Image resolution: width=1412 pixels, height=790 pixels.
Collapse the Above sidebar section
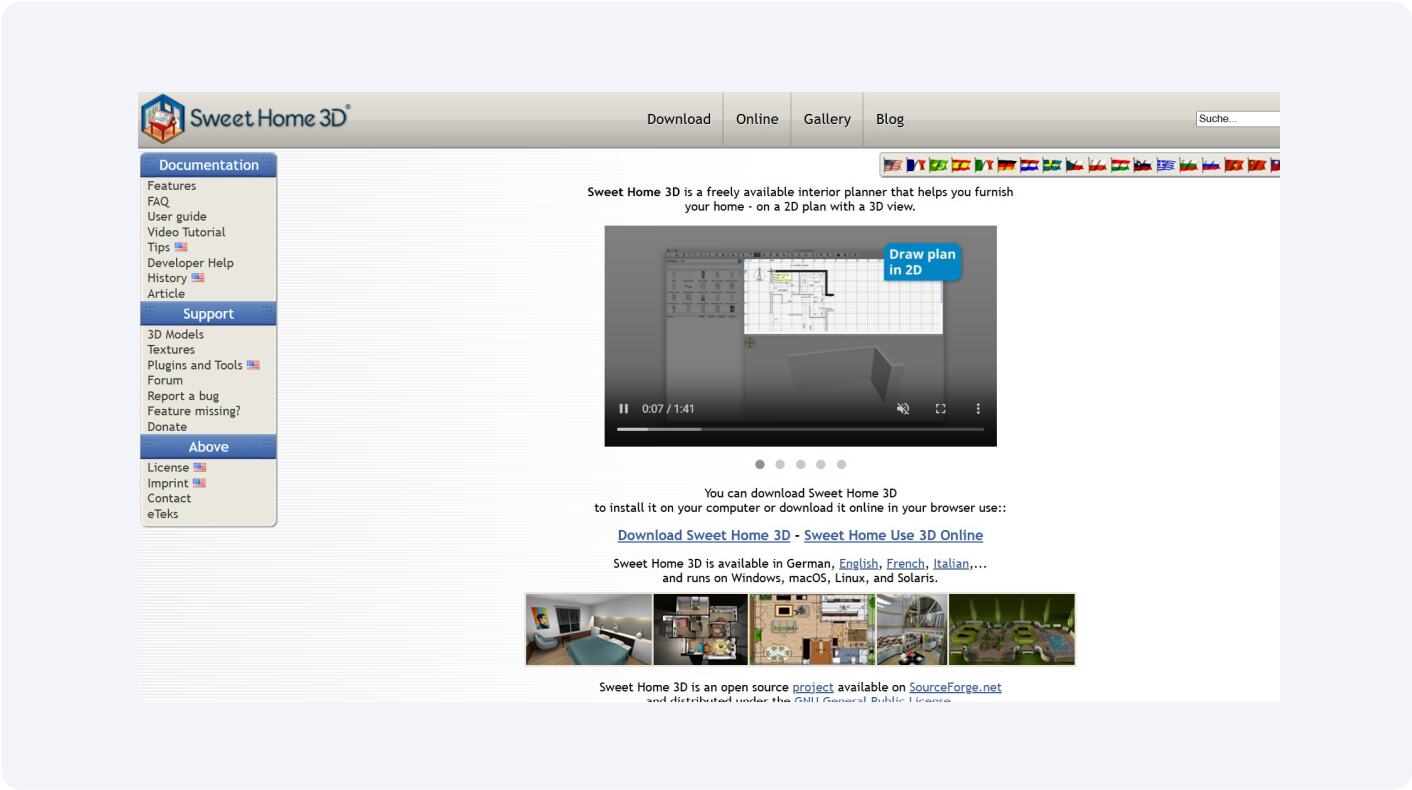208,447
